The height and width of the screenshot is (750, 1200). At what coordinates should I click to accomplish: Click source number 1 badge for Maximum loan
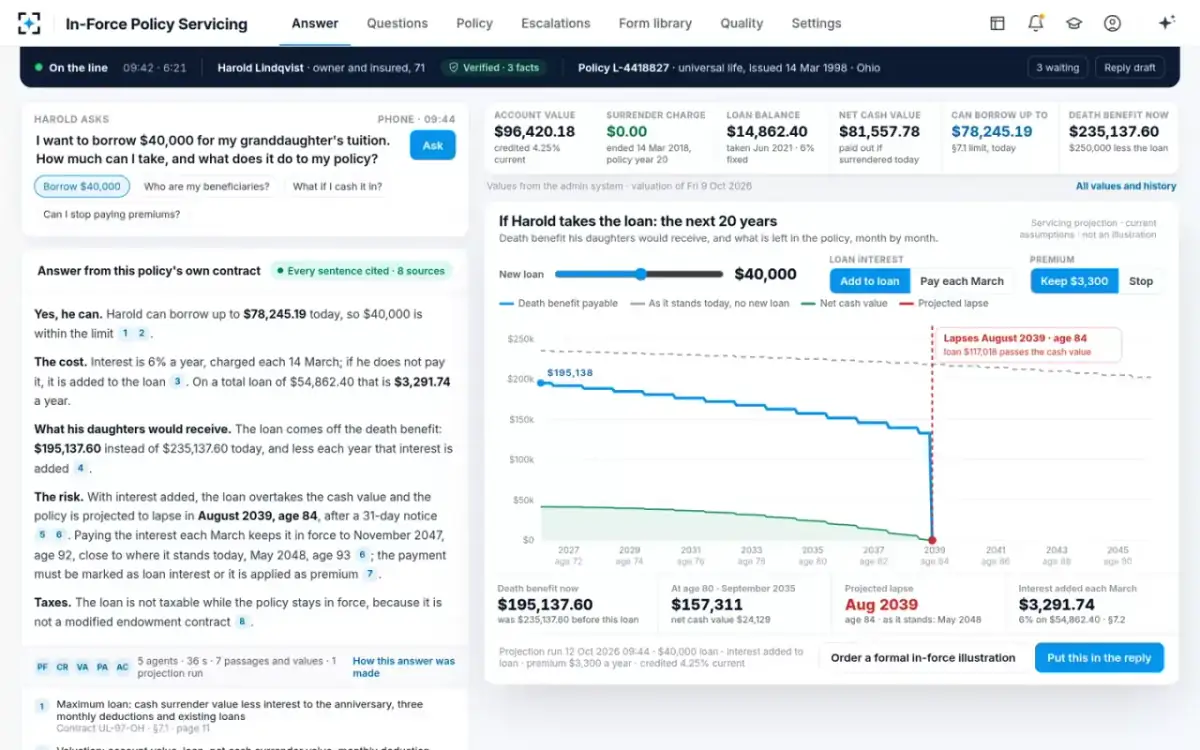click(42, 706)
